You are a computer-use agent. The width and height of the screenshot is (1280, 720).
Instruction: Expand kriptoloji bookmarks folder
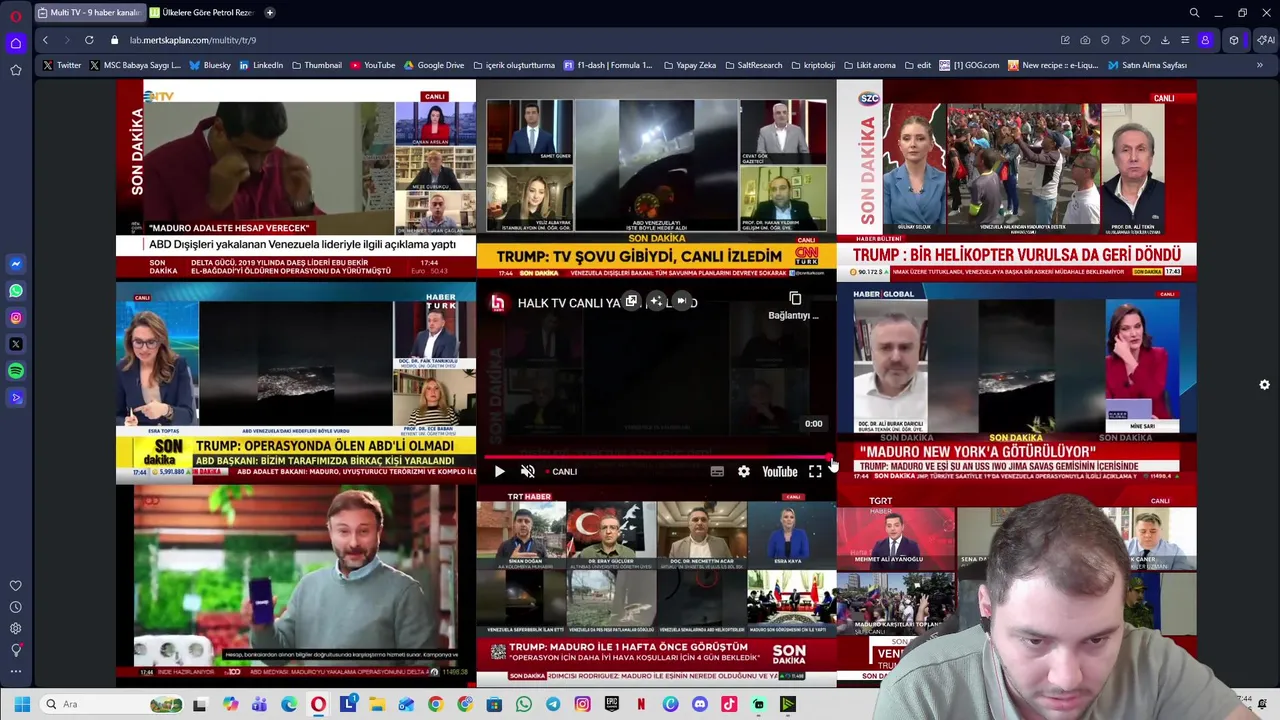click(812, 65)
